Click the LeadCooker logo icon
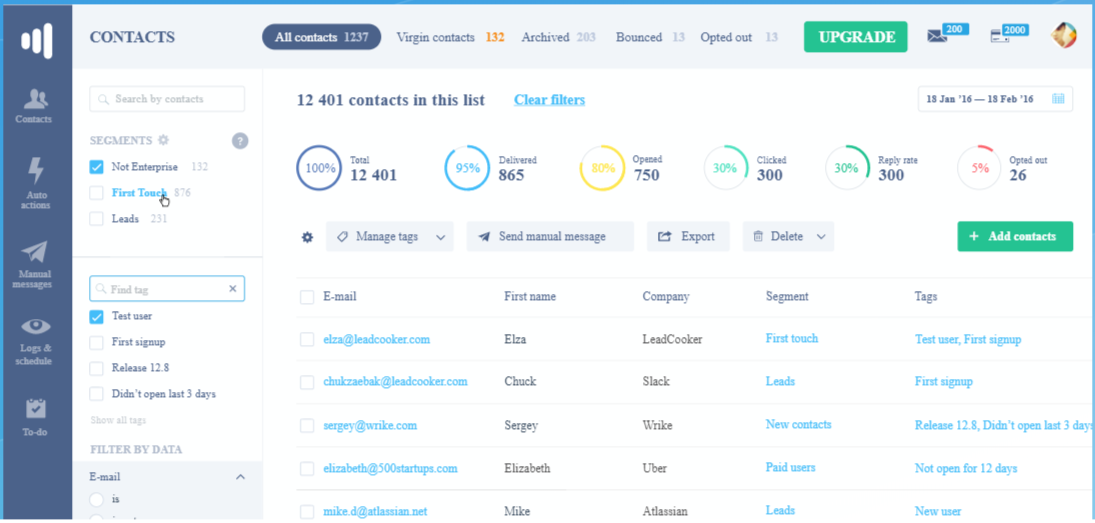 (36, 38)
